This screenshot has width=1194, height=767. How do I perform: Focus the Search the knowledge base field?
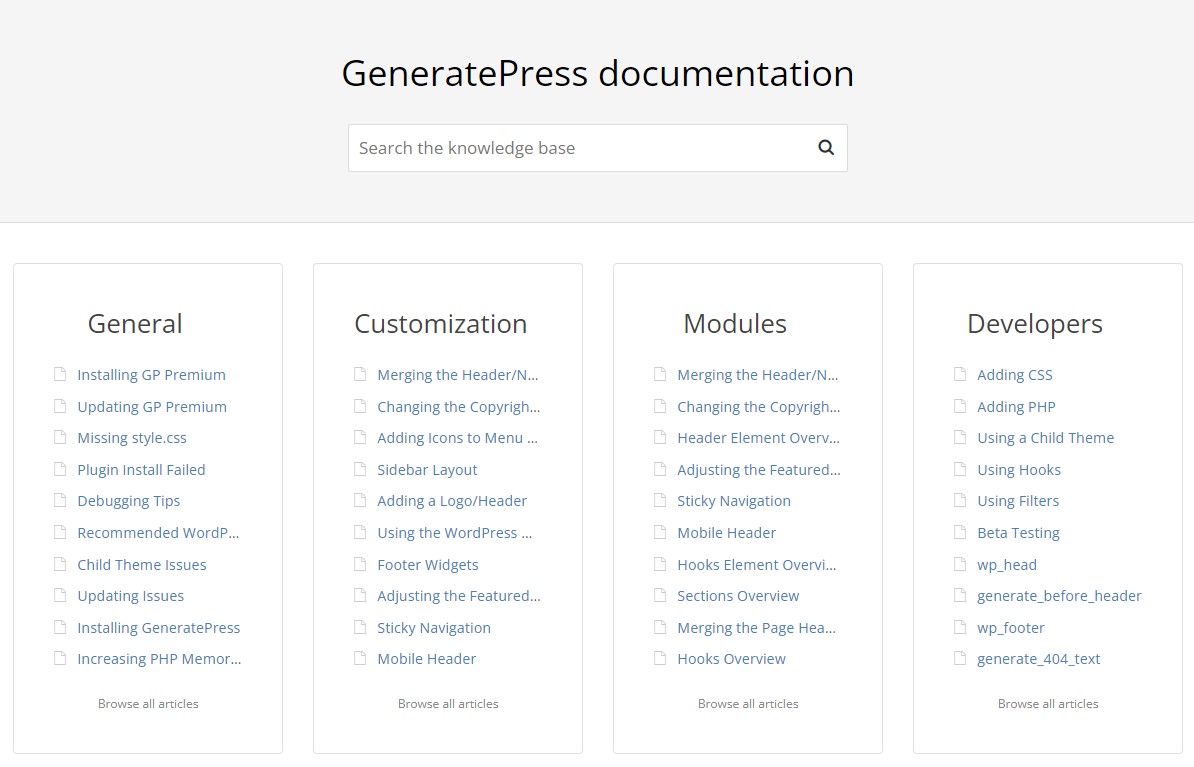pos(597,148)
